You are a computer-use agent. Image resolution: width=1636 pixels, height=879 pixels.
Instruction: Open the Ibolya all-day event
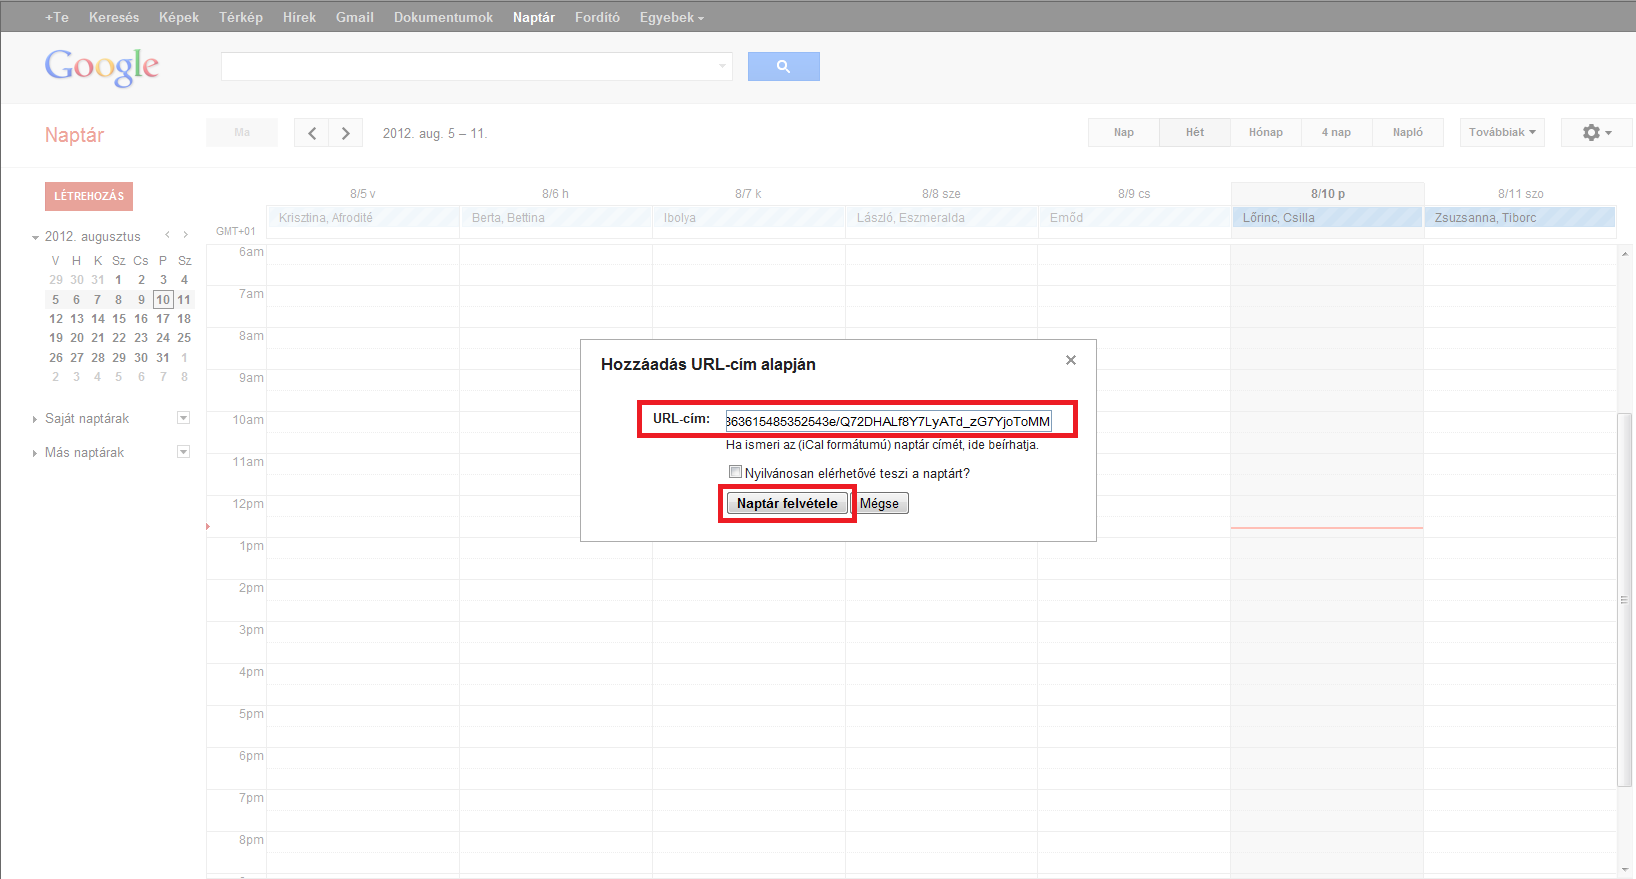pyautogui.click(x=749, y=217)
